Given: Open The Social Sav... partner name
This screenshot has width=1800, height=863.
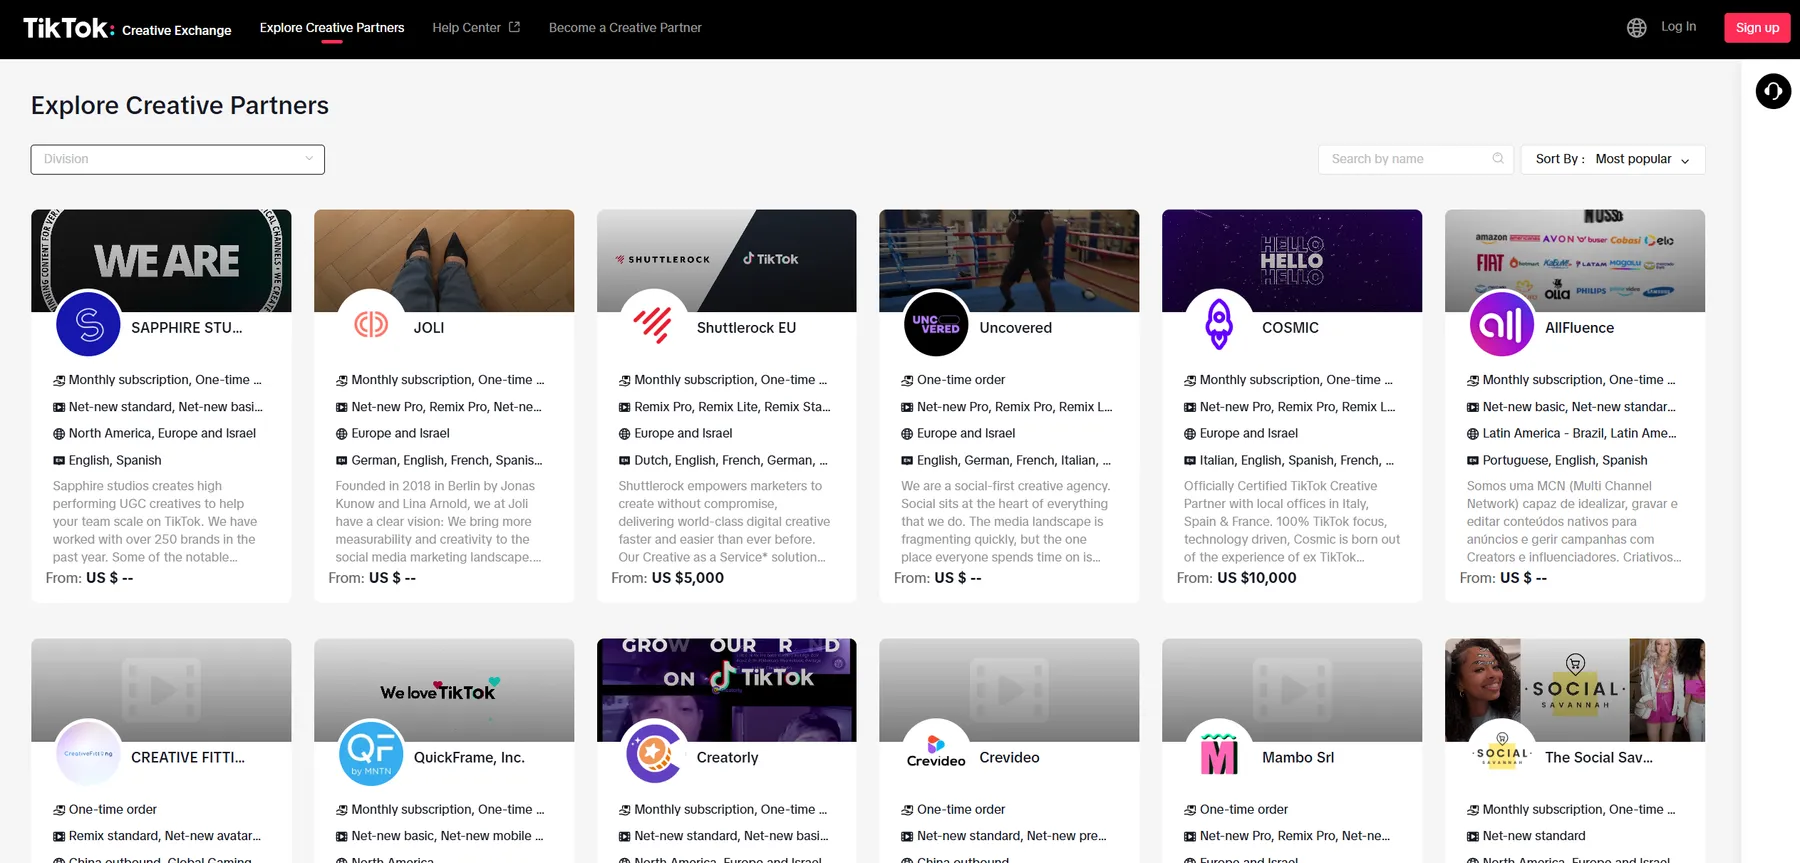Looking at the screenshot, I should (x=1599, y=758).
